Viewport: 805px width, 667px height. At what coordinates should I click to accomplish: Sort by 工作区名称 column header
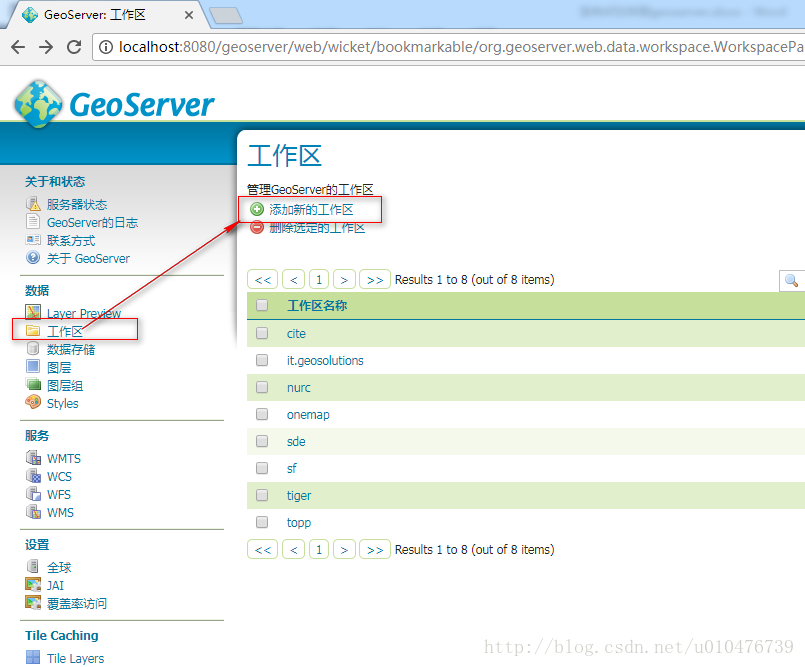click(x=317, y=306)
